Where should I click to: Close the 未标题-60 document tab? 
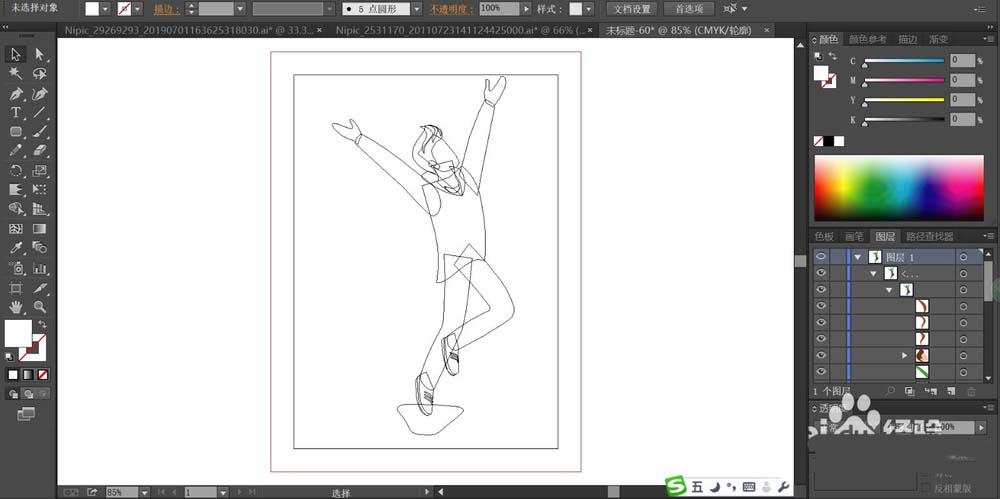(767, 30)
